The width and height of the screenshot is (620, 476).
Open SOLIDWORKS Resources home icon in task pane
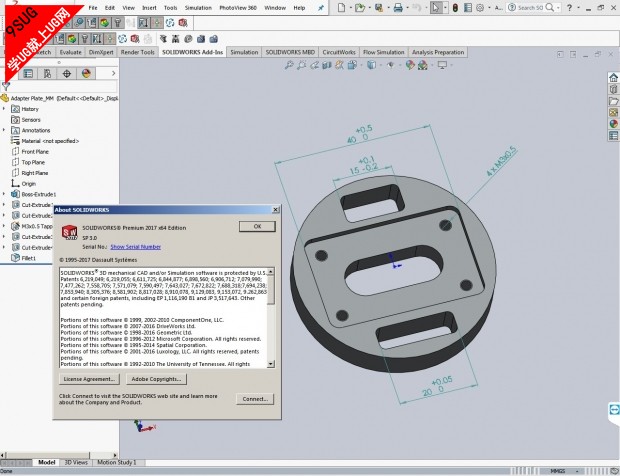pyautogui.click(x=613, y=77)
